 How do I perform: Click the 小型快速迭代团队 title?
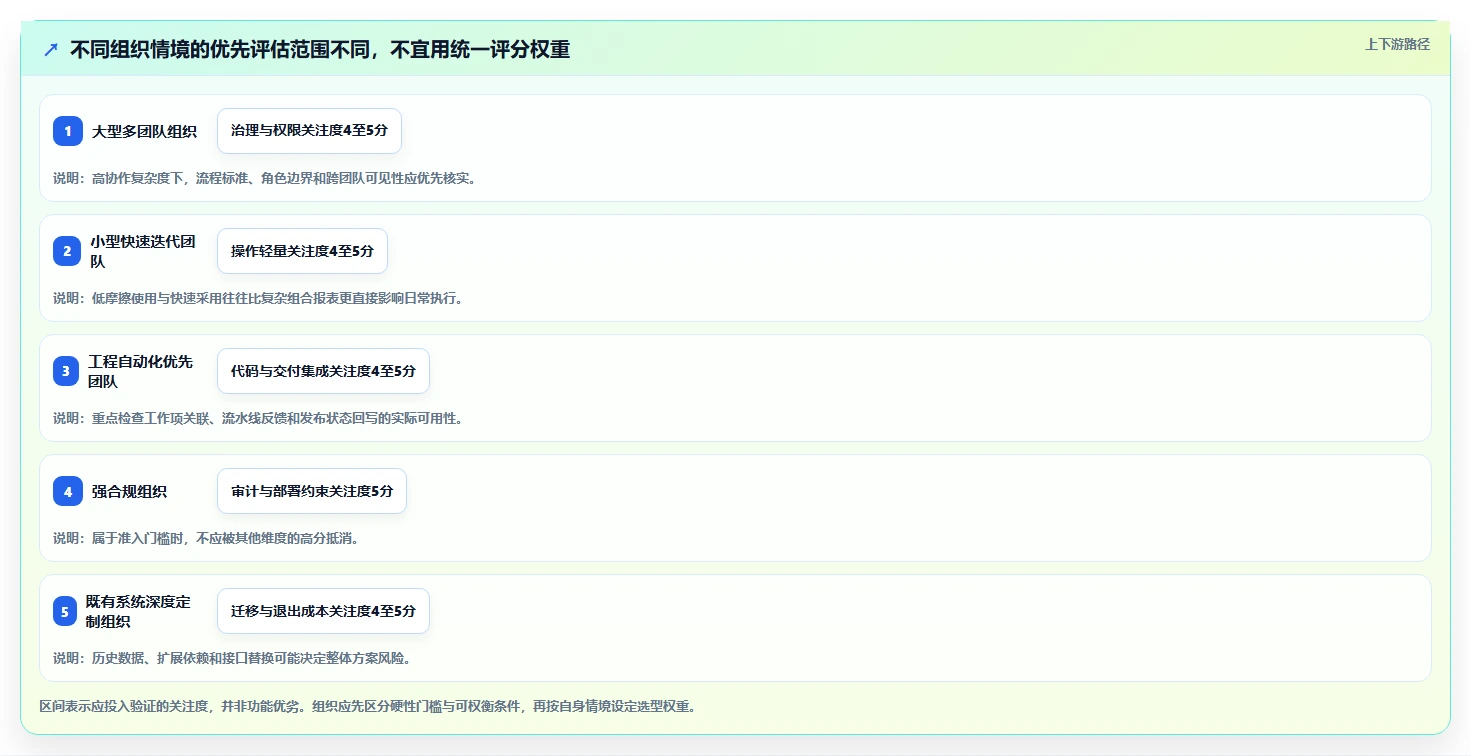coord(143,251)
